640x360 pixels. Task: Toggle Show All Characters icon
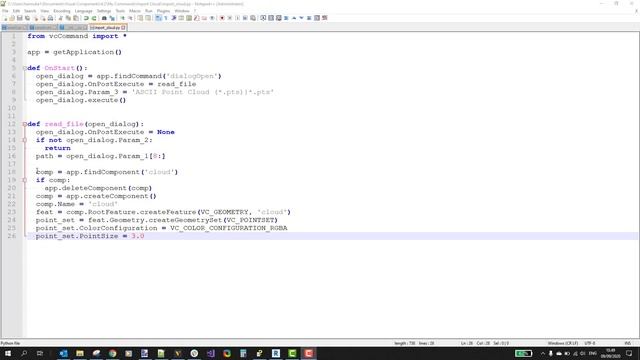pos(165,18)
